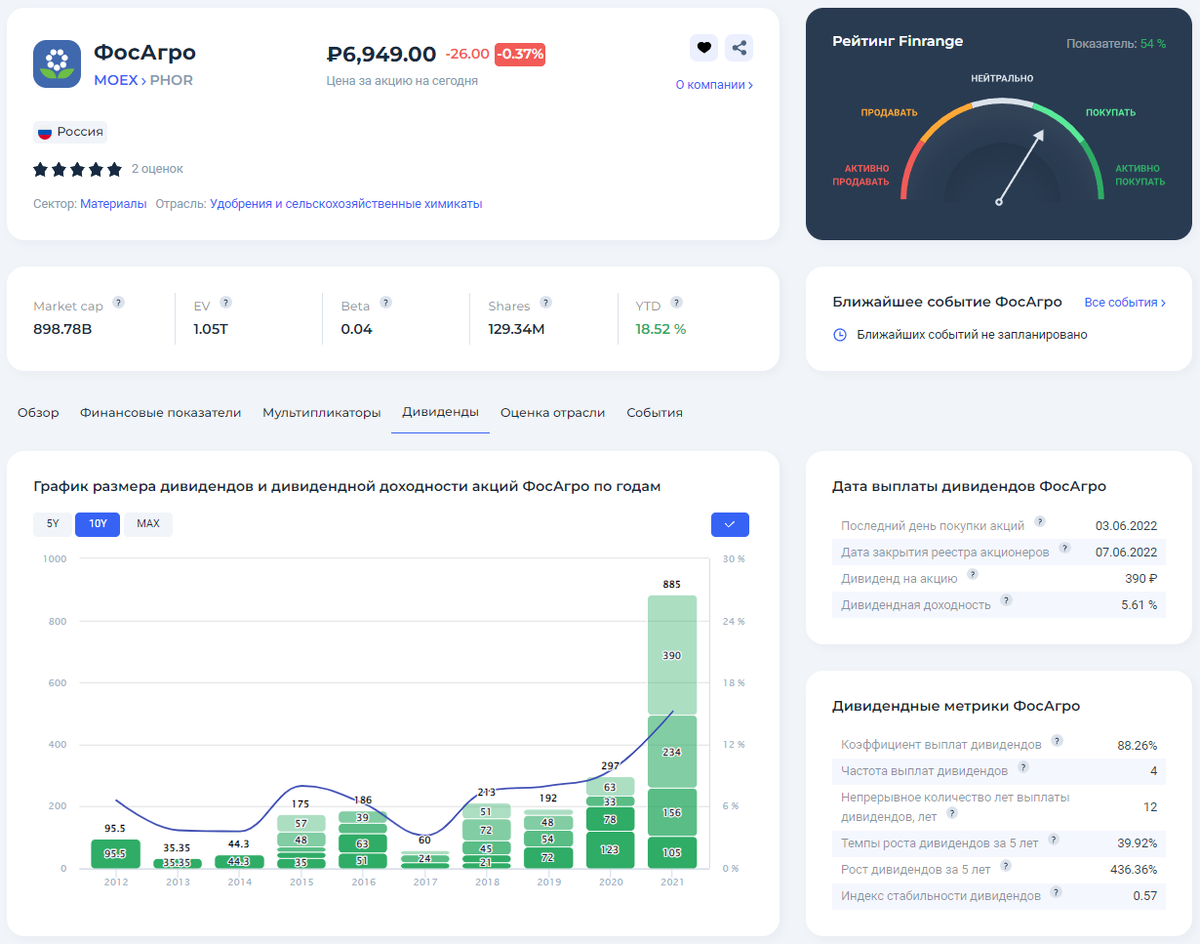
Task: Click the share icon near the price
Action: [739, 47]
